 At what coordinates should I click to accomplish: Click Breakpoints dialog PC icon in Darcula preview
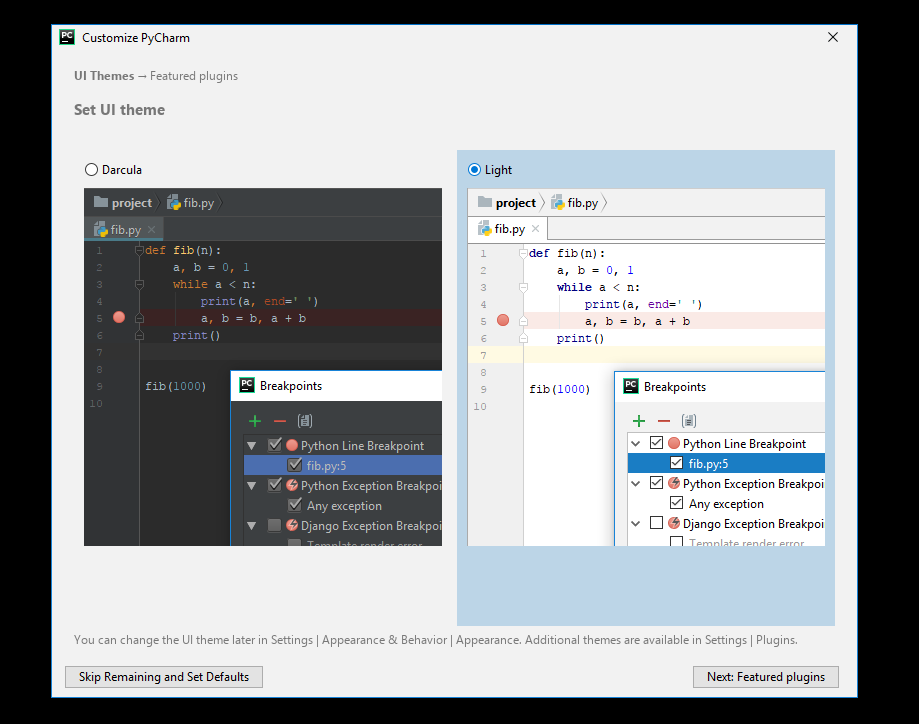pyautogui.click(x=247, y=385)
